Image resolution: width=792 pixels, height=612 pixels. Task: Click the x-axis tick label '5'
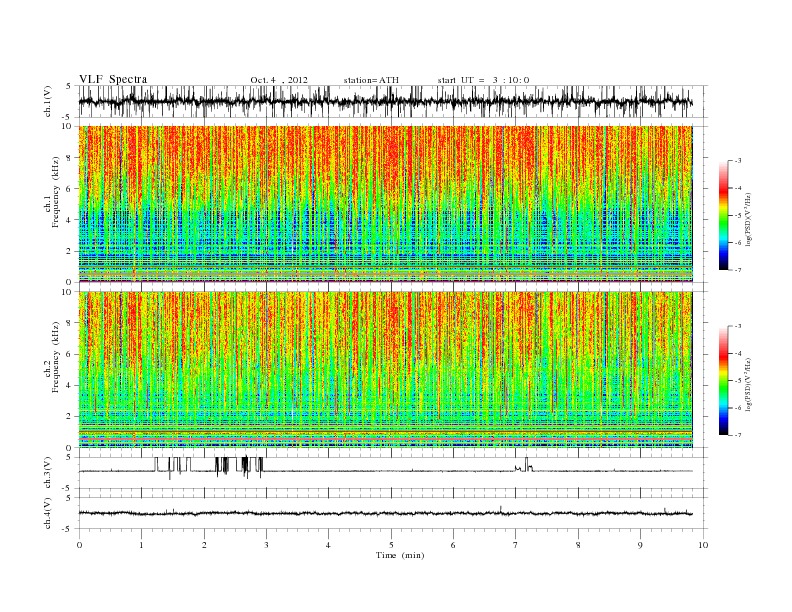coord(391,545)
